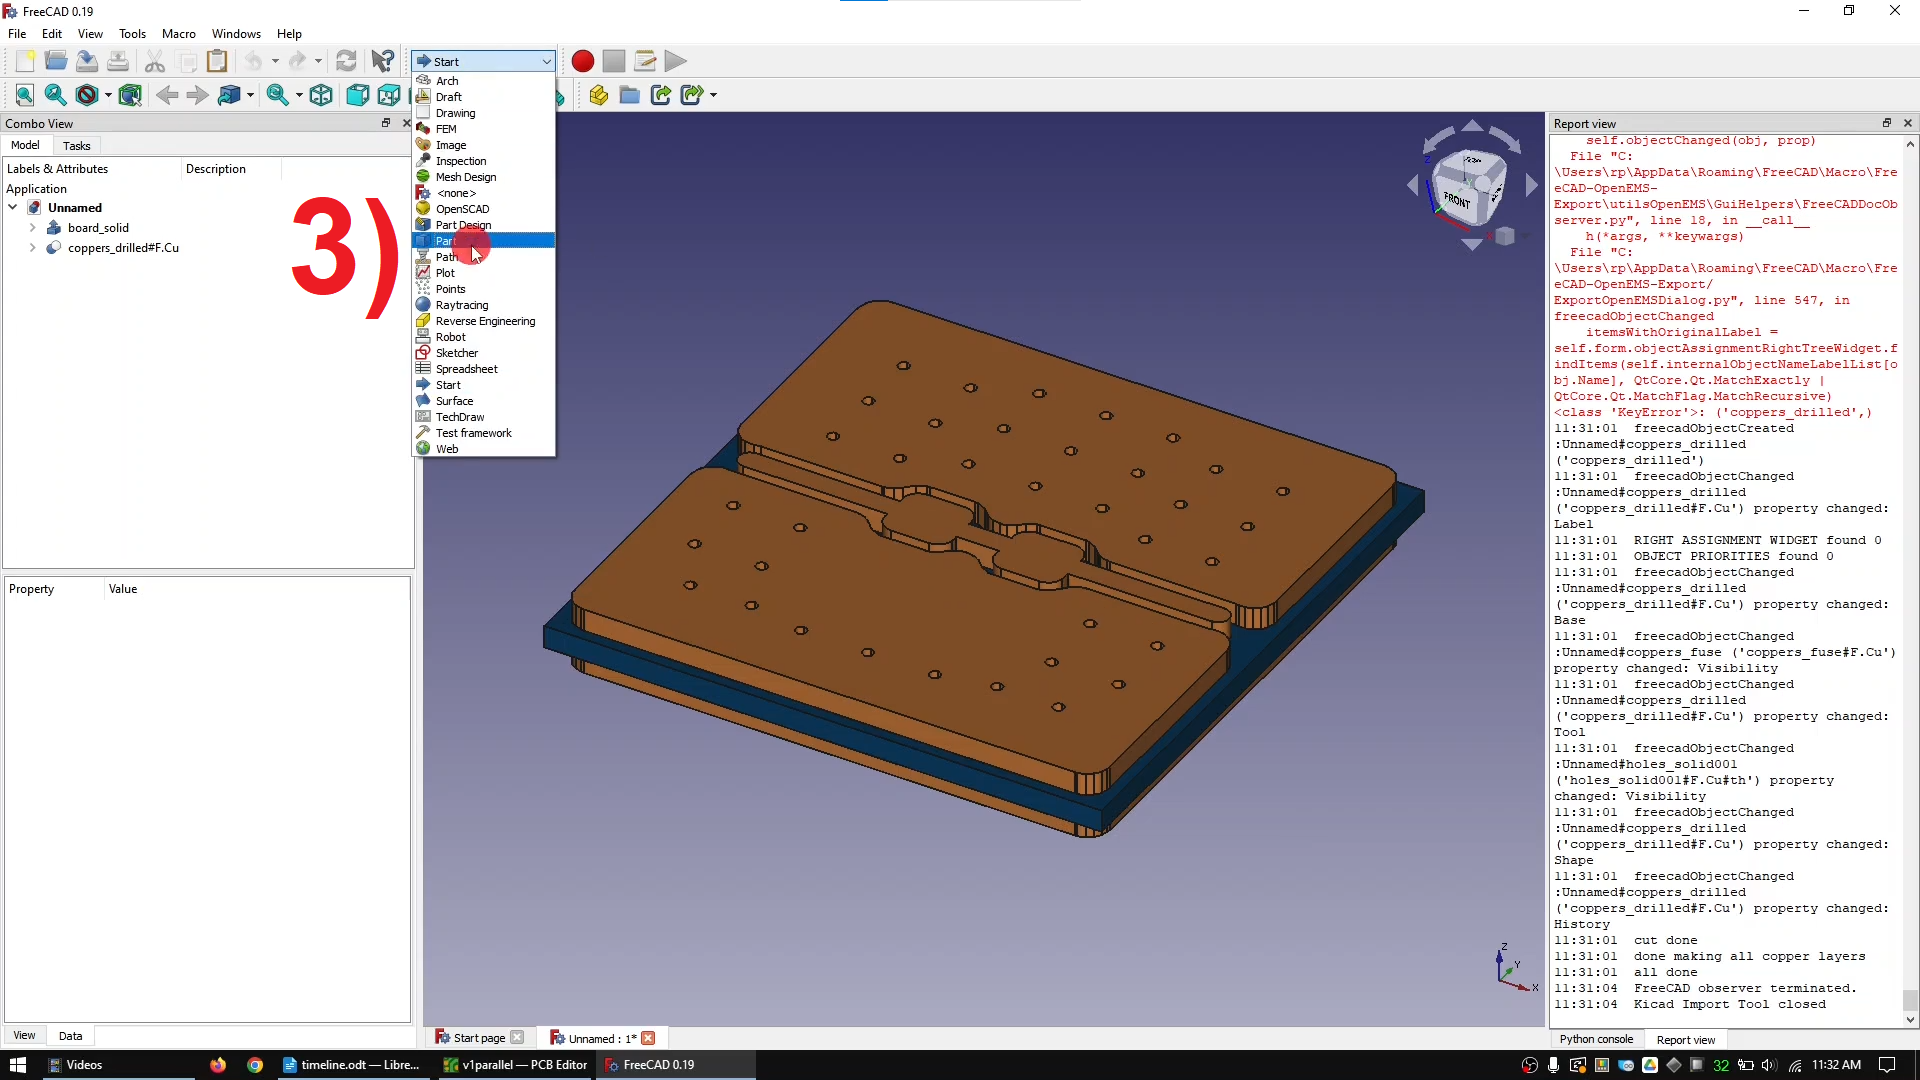Close the Unnamed : 1* document tab
1920x1080 pixels.
click(x=648, y=1038)
